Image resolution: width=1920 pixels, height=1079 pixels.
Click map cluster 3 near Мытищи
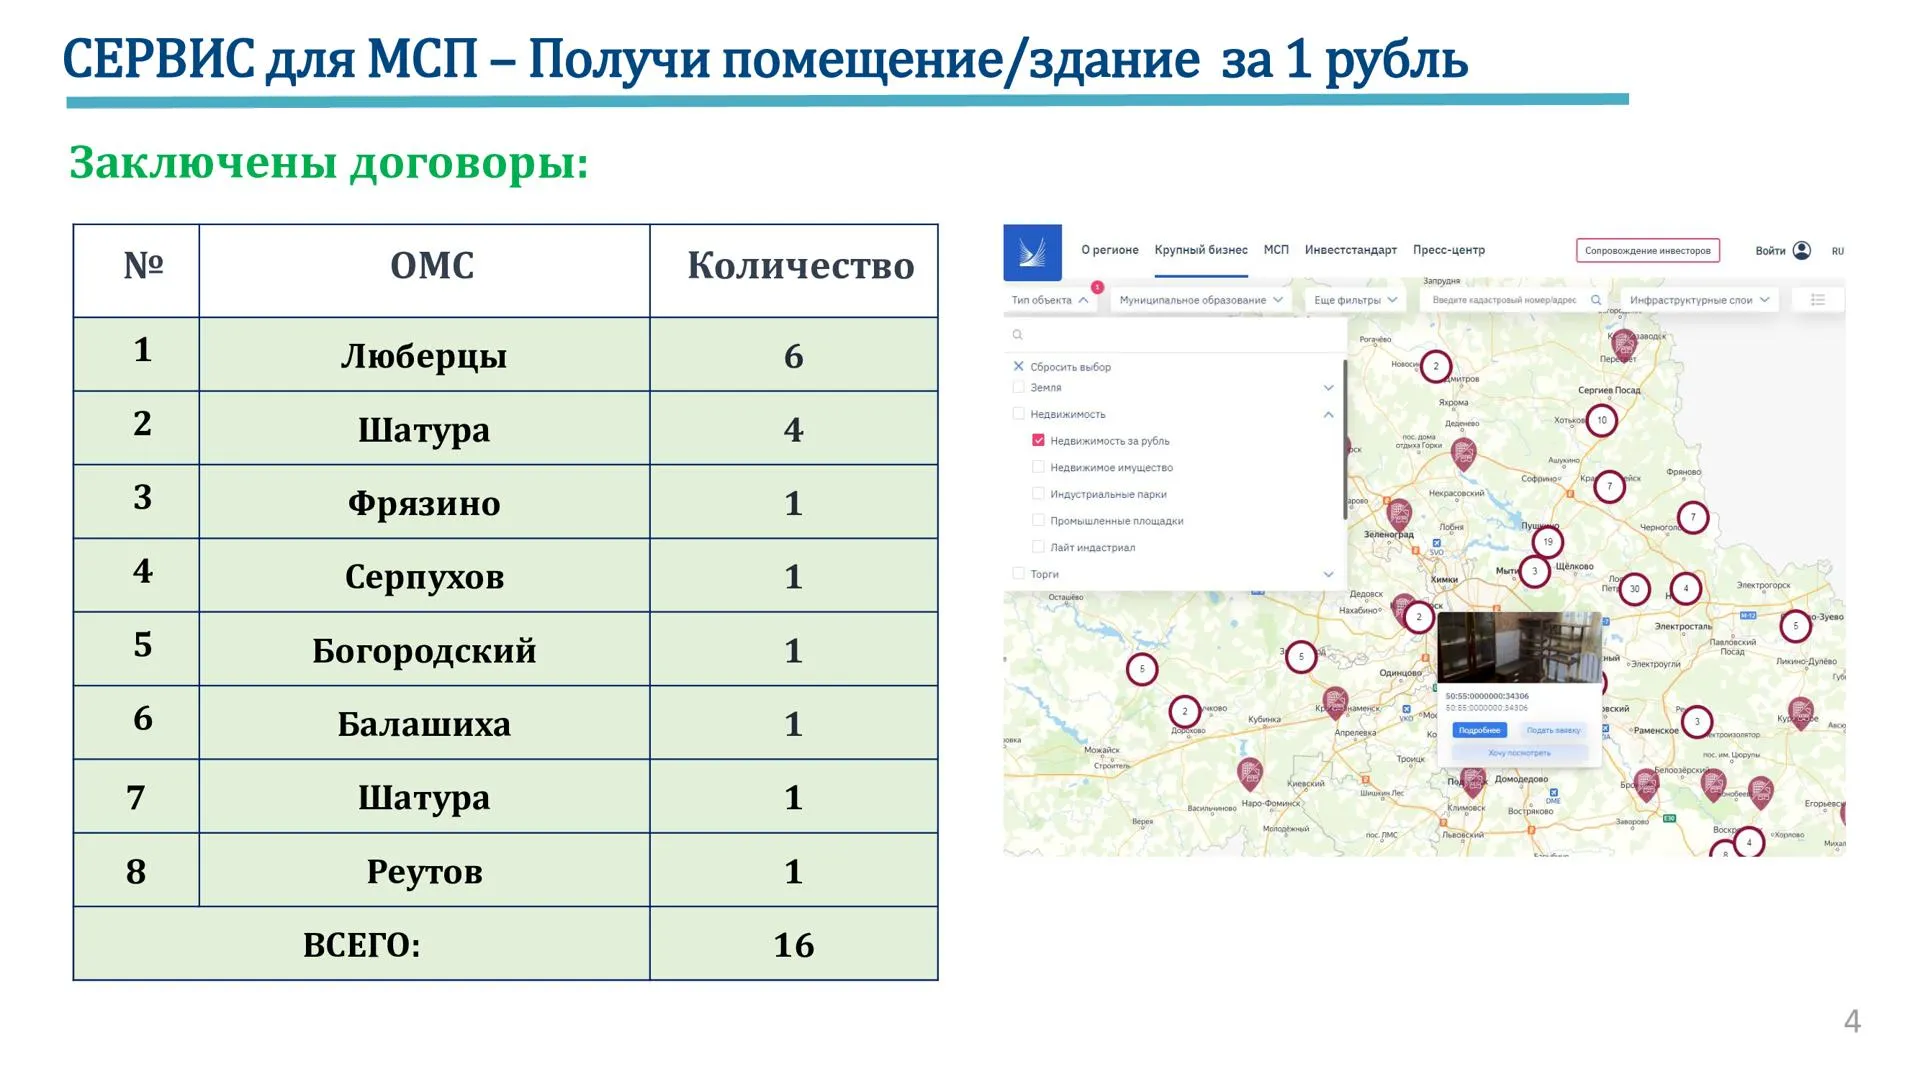(x=1535, y=571)
